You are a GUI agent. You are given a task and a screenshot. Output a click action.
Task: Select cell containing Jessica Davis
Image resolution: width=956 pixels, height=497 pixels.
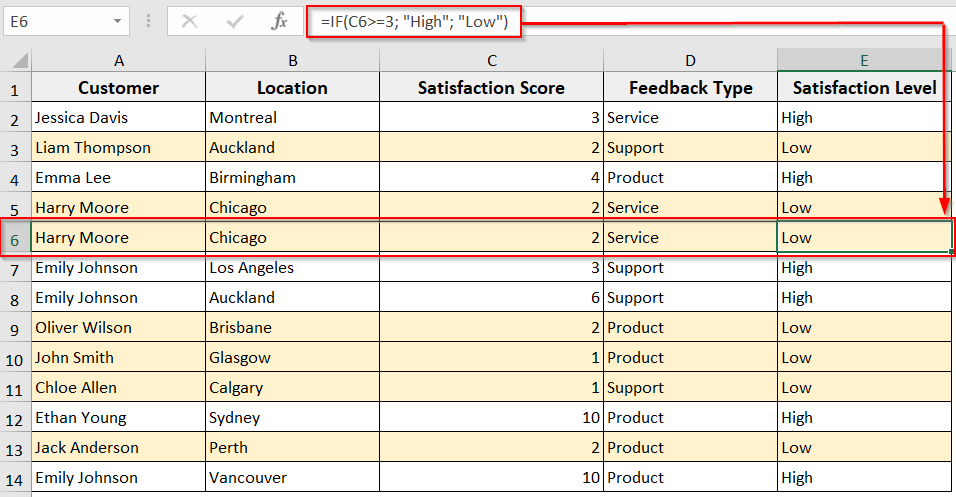click(x=118, y=118)
